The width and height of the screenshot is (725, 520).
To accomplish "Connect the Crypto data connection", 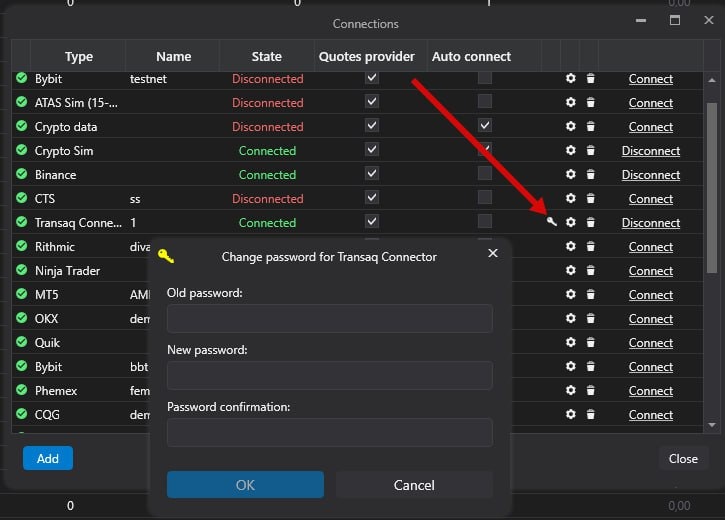I will [651, 127].
